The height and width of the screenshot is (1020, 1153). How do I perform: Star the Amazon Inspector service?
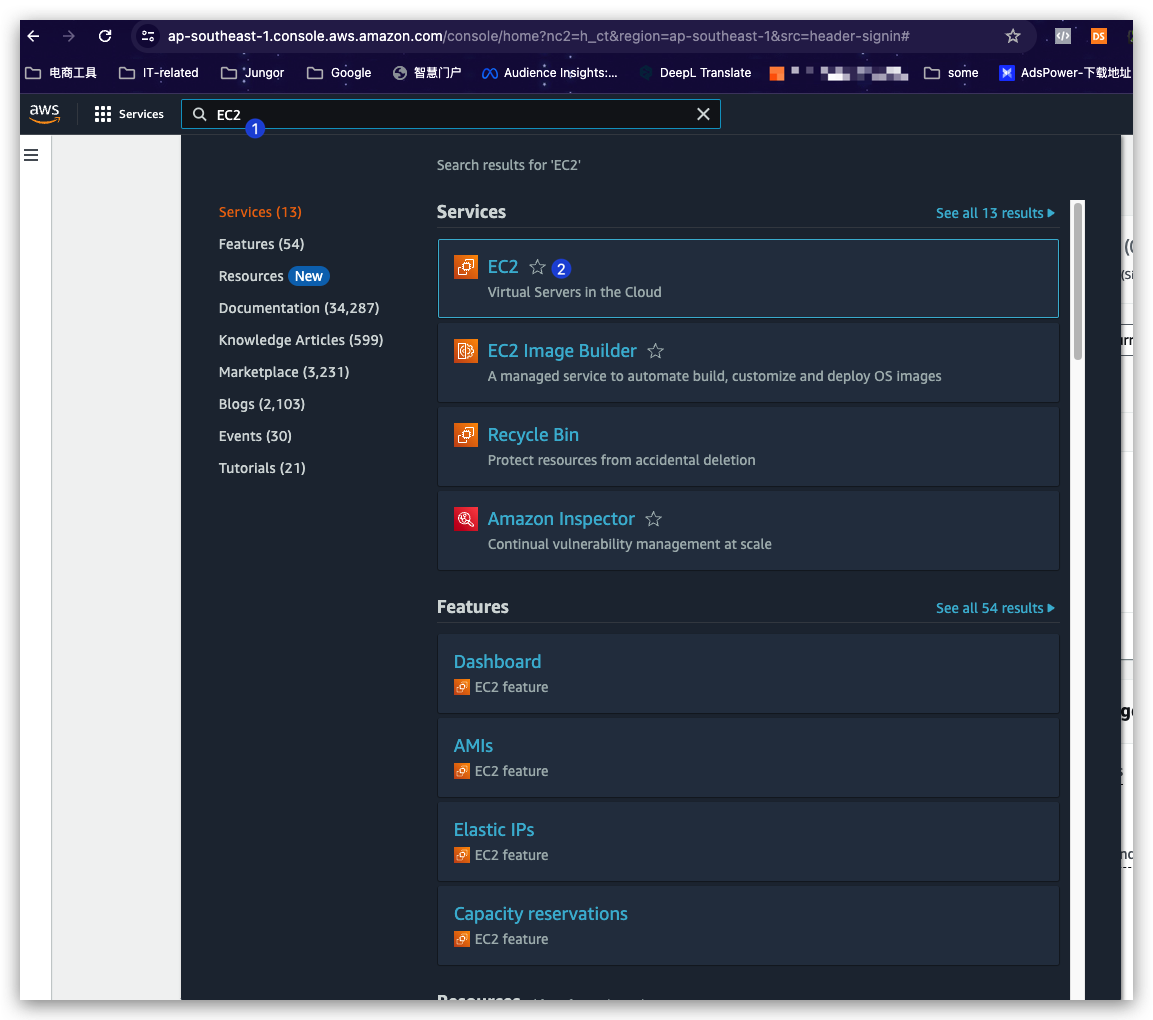coord(654,519)
